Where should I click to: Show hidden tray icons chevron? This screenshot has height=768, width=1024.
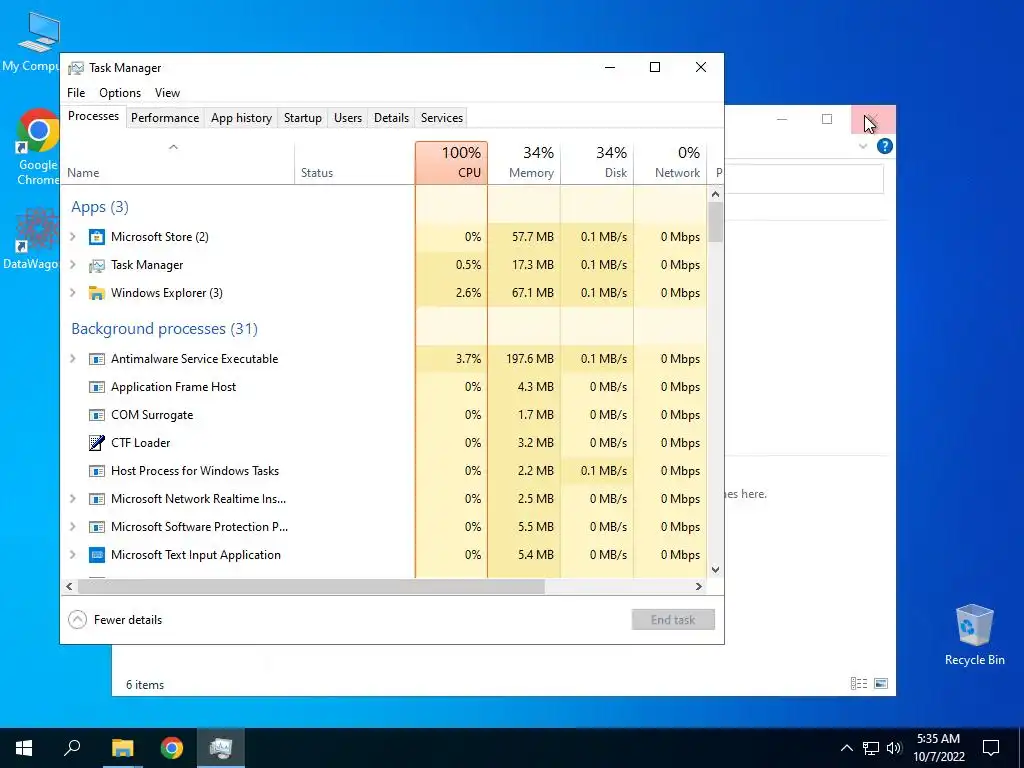pyautogui.click(x=846, y=748)
